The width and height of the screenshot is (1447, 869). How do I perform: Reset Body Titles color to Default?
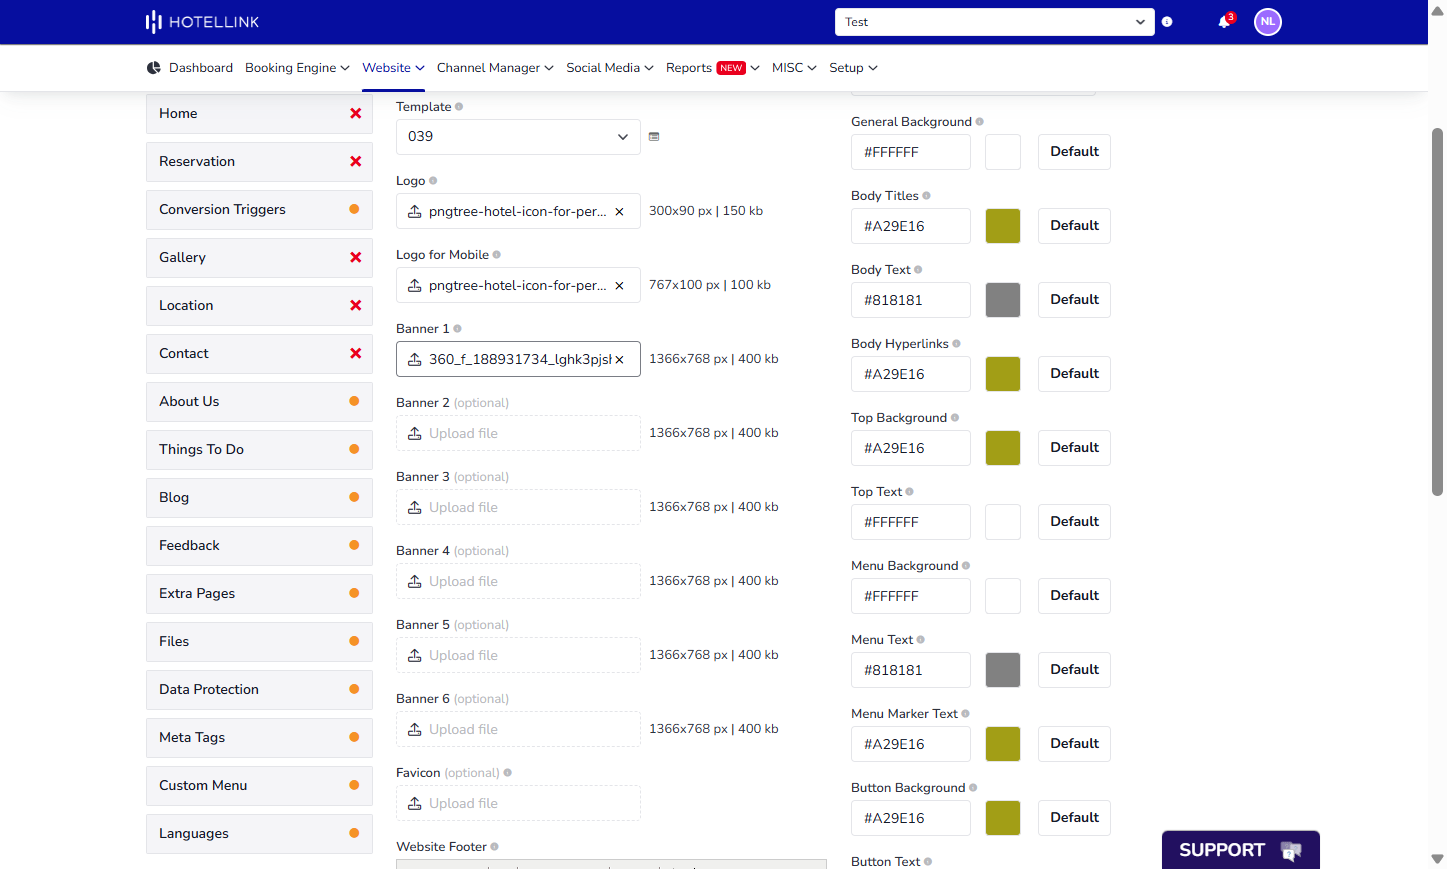click(1074, 226)
